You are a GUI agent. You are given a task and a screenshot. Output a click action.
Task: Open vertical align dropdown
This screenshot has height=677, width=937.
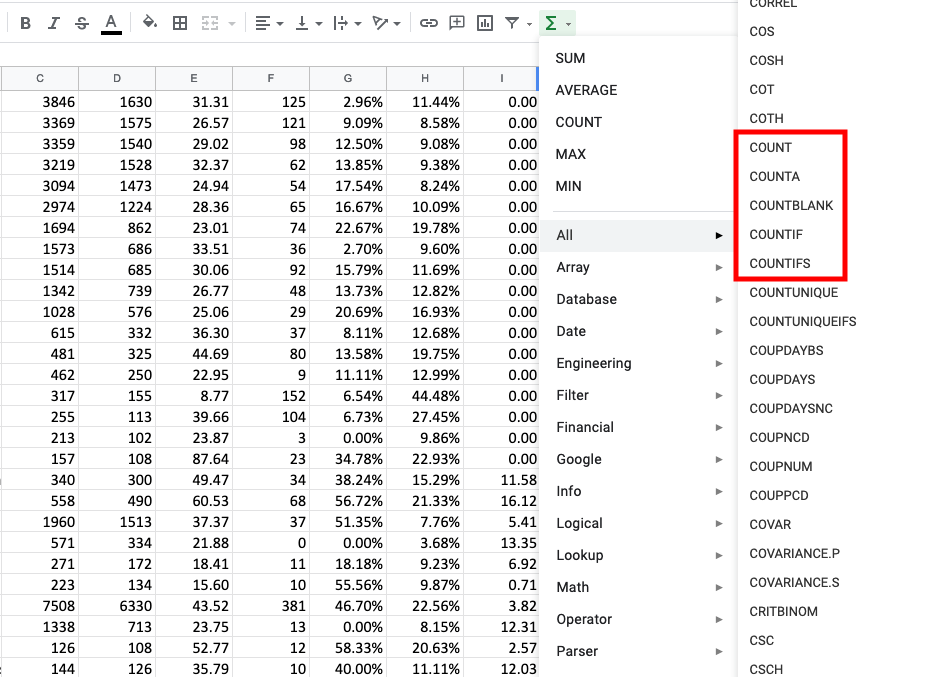click(x=309, y=23)
